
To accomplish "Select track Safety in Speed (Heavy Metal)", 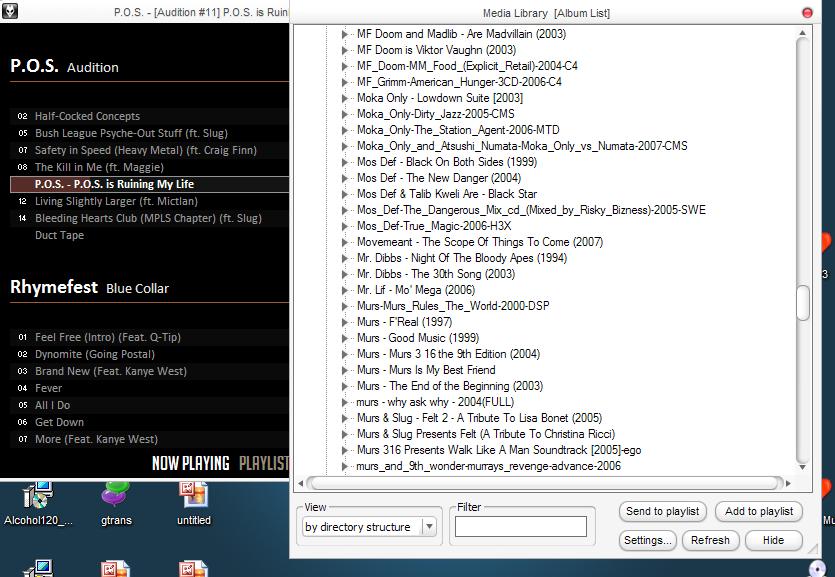I will (x=149, y=150).
